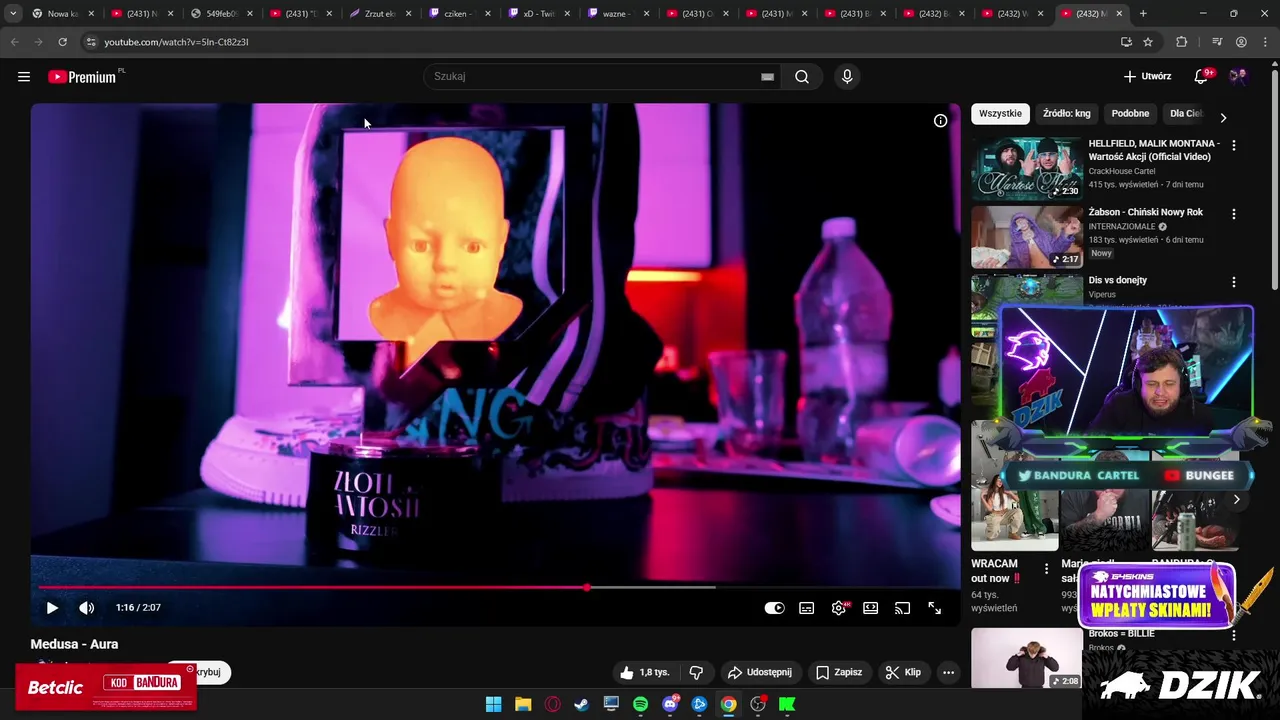1280x720 pixels.
Task: Open the YouTube hamburger guide menu
Action: 24,77
